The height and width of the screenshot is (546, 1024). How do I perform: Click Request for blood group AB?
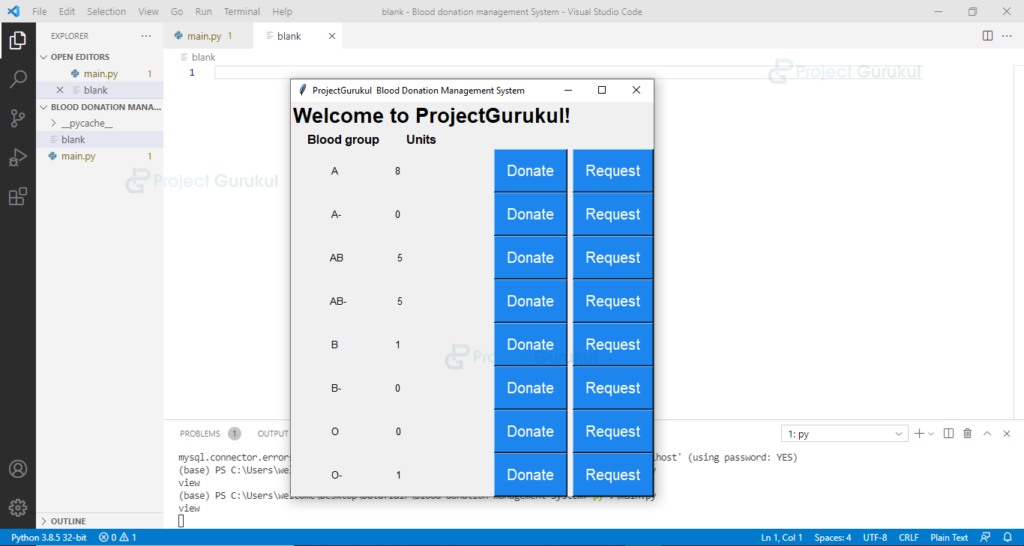613,257
